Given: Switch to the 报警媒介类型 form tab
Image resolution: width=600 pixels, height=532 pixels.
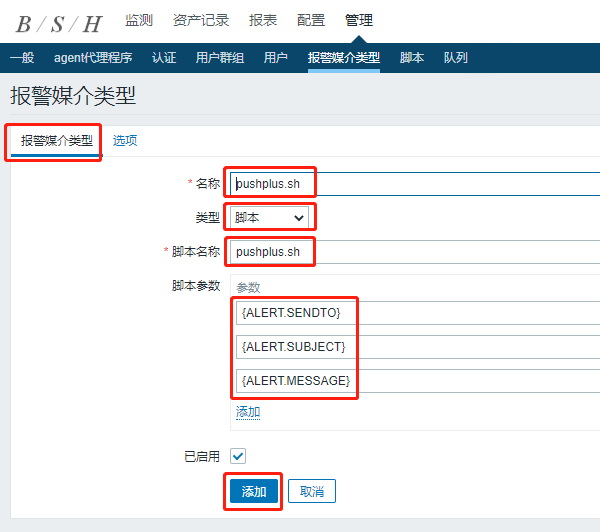Looking at the screenshot, I should 57,141.
